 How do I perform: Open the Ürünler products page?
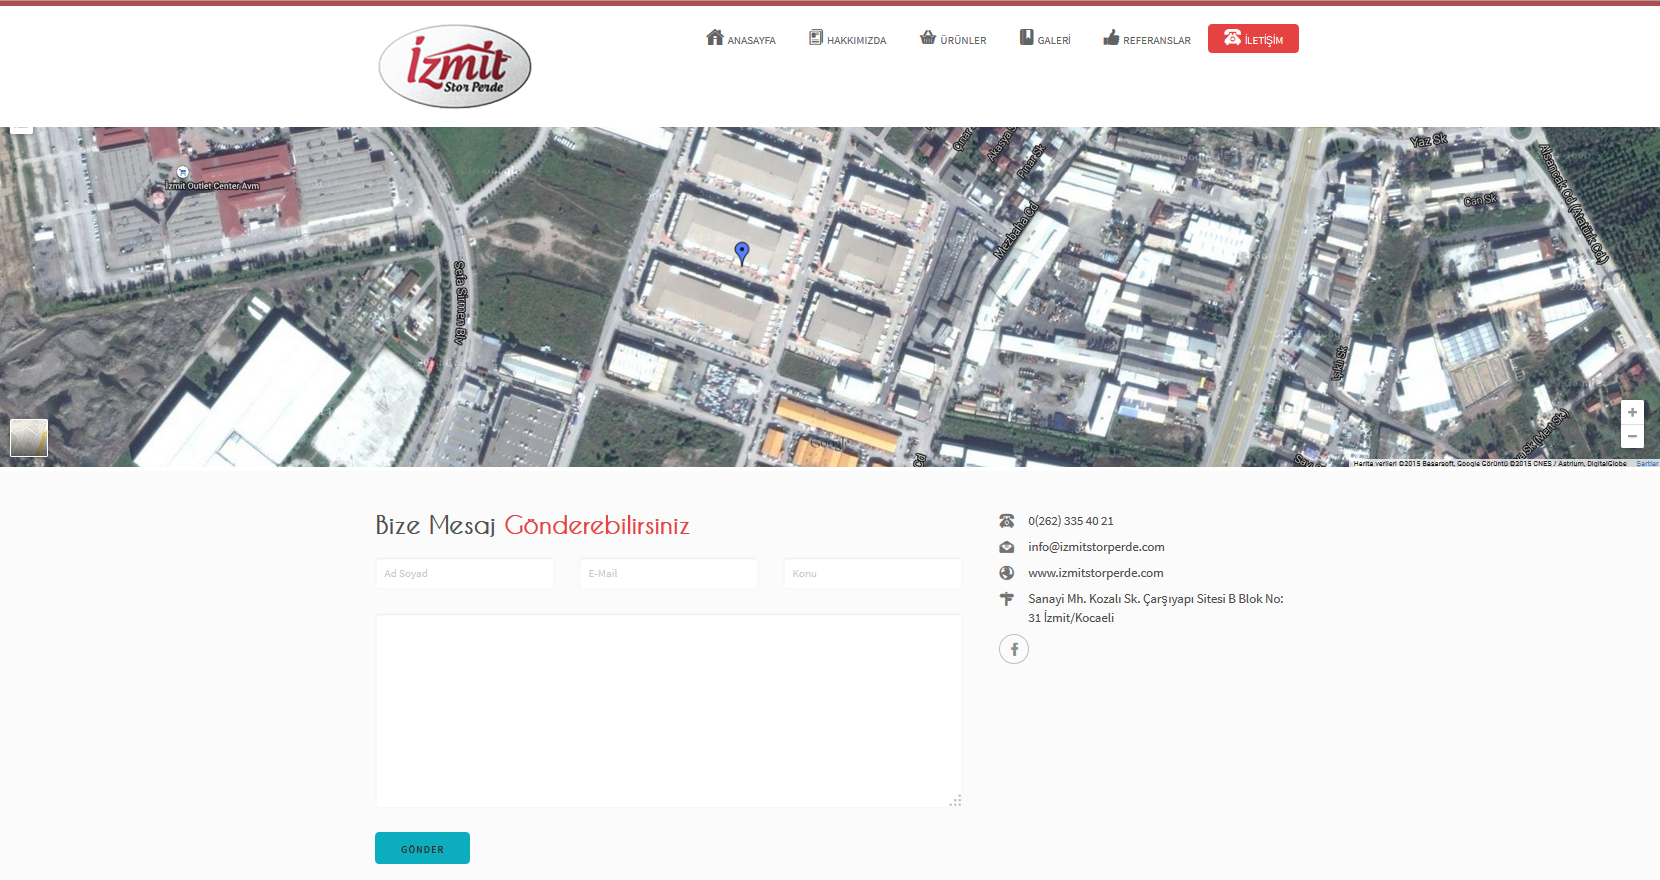(x=953, y=39)
